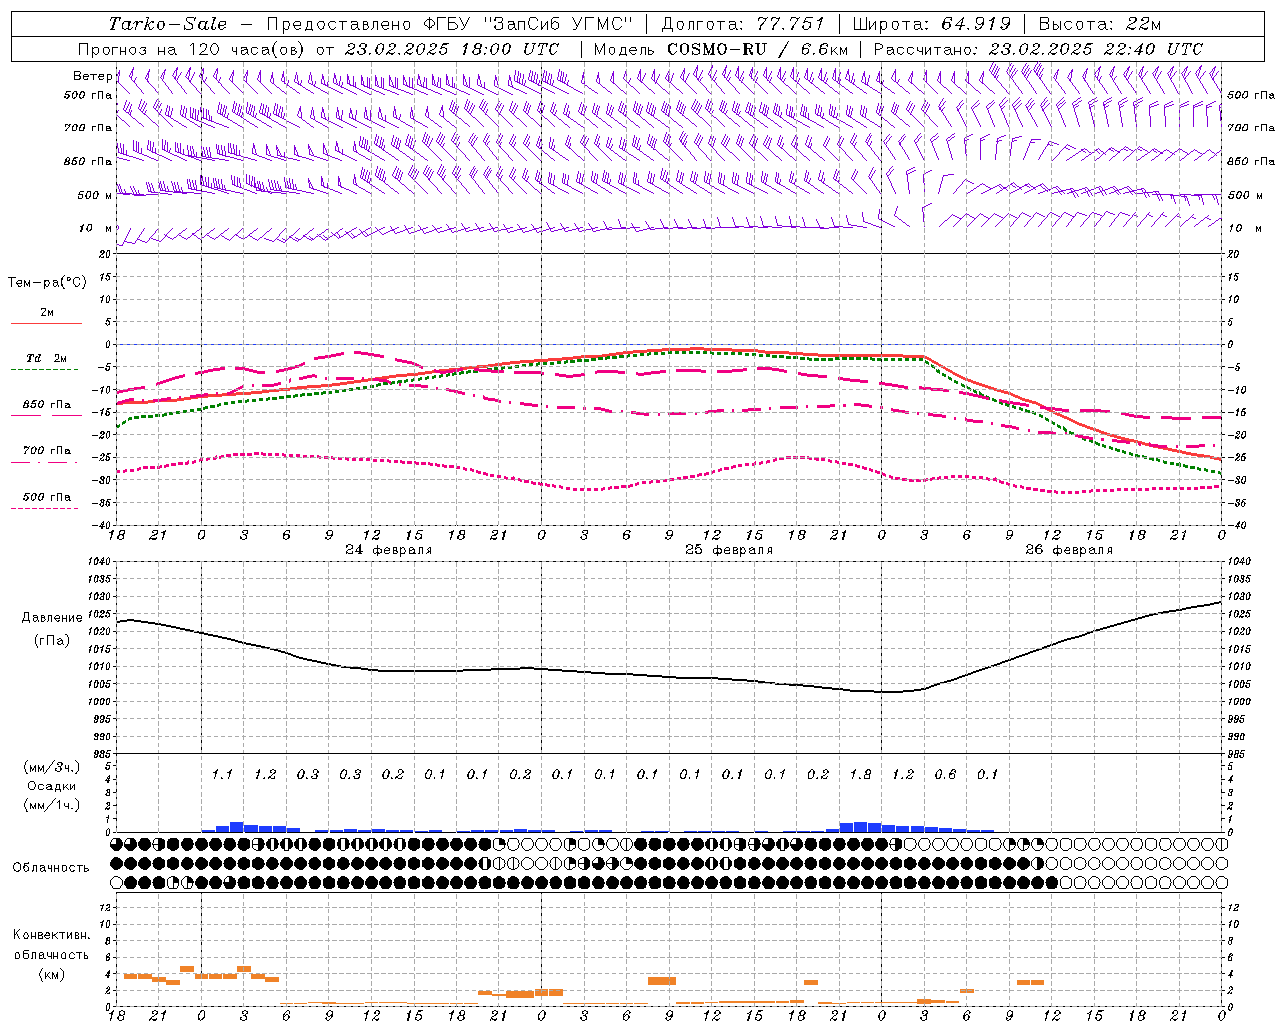
Task: Click the Долгота: 77.751 longitude field
Action: pos(743,24)
